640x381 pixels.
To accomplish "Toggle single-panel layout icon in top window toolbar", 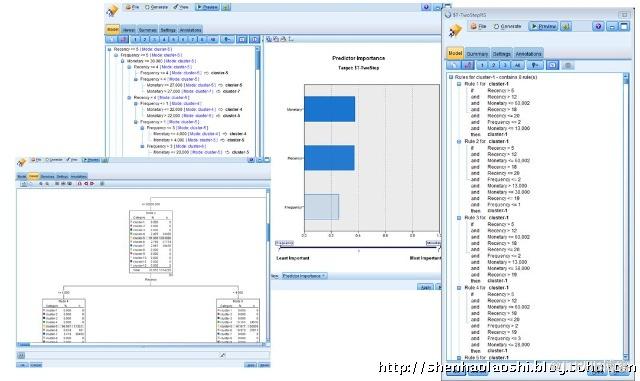I will tap(242, 40).
